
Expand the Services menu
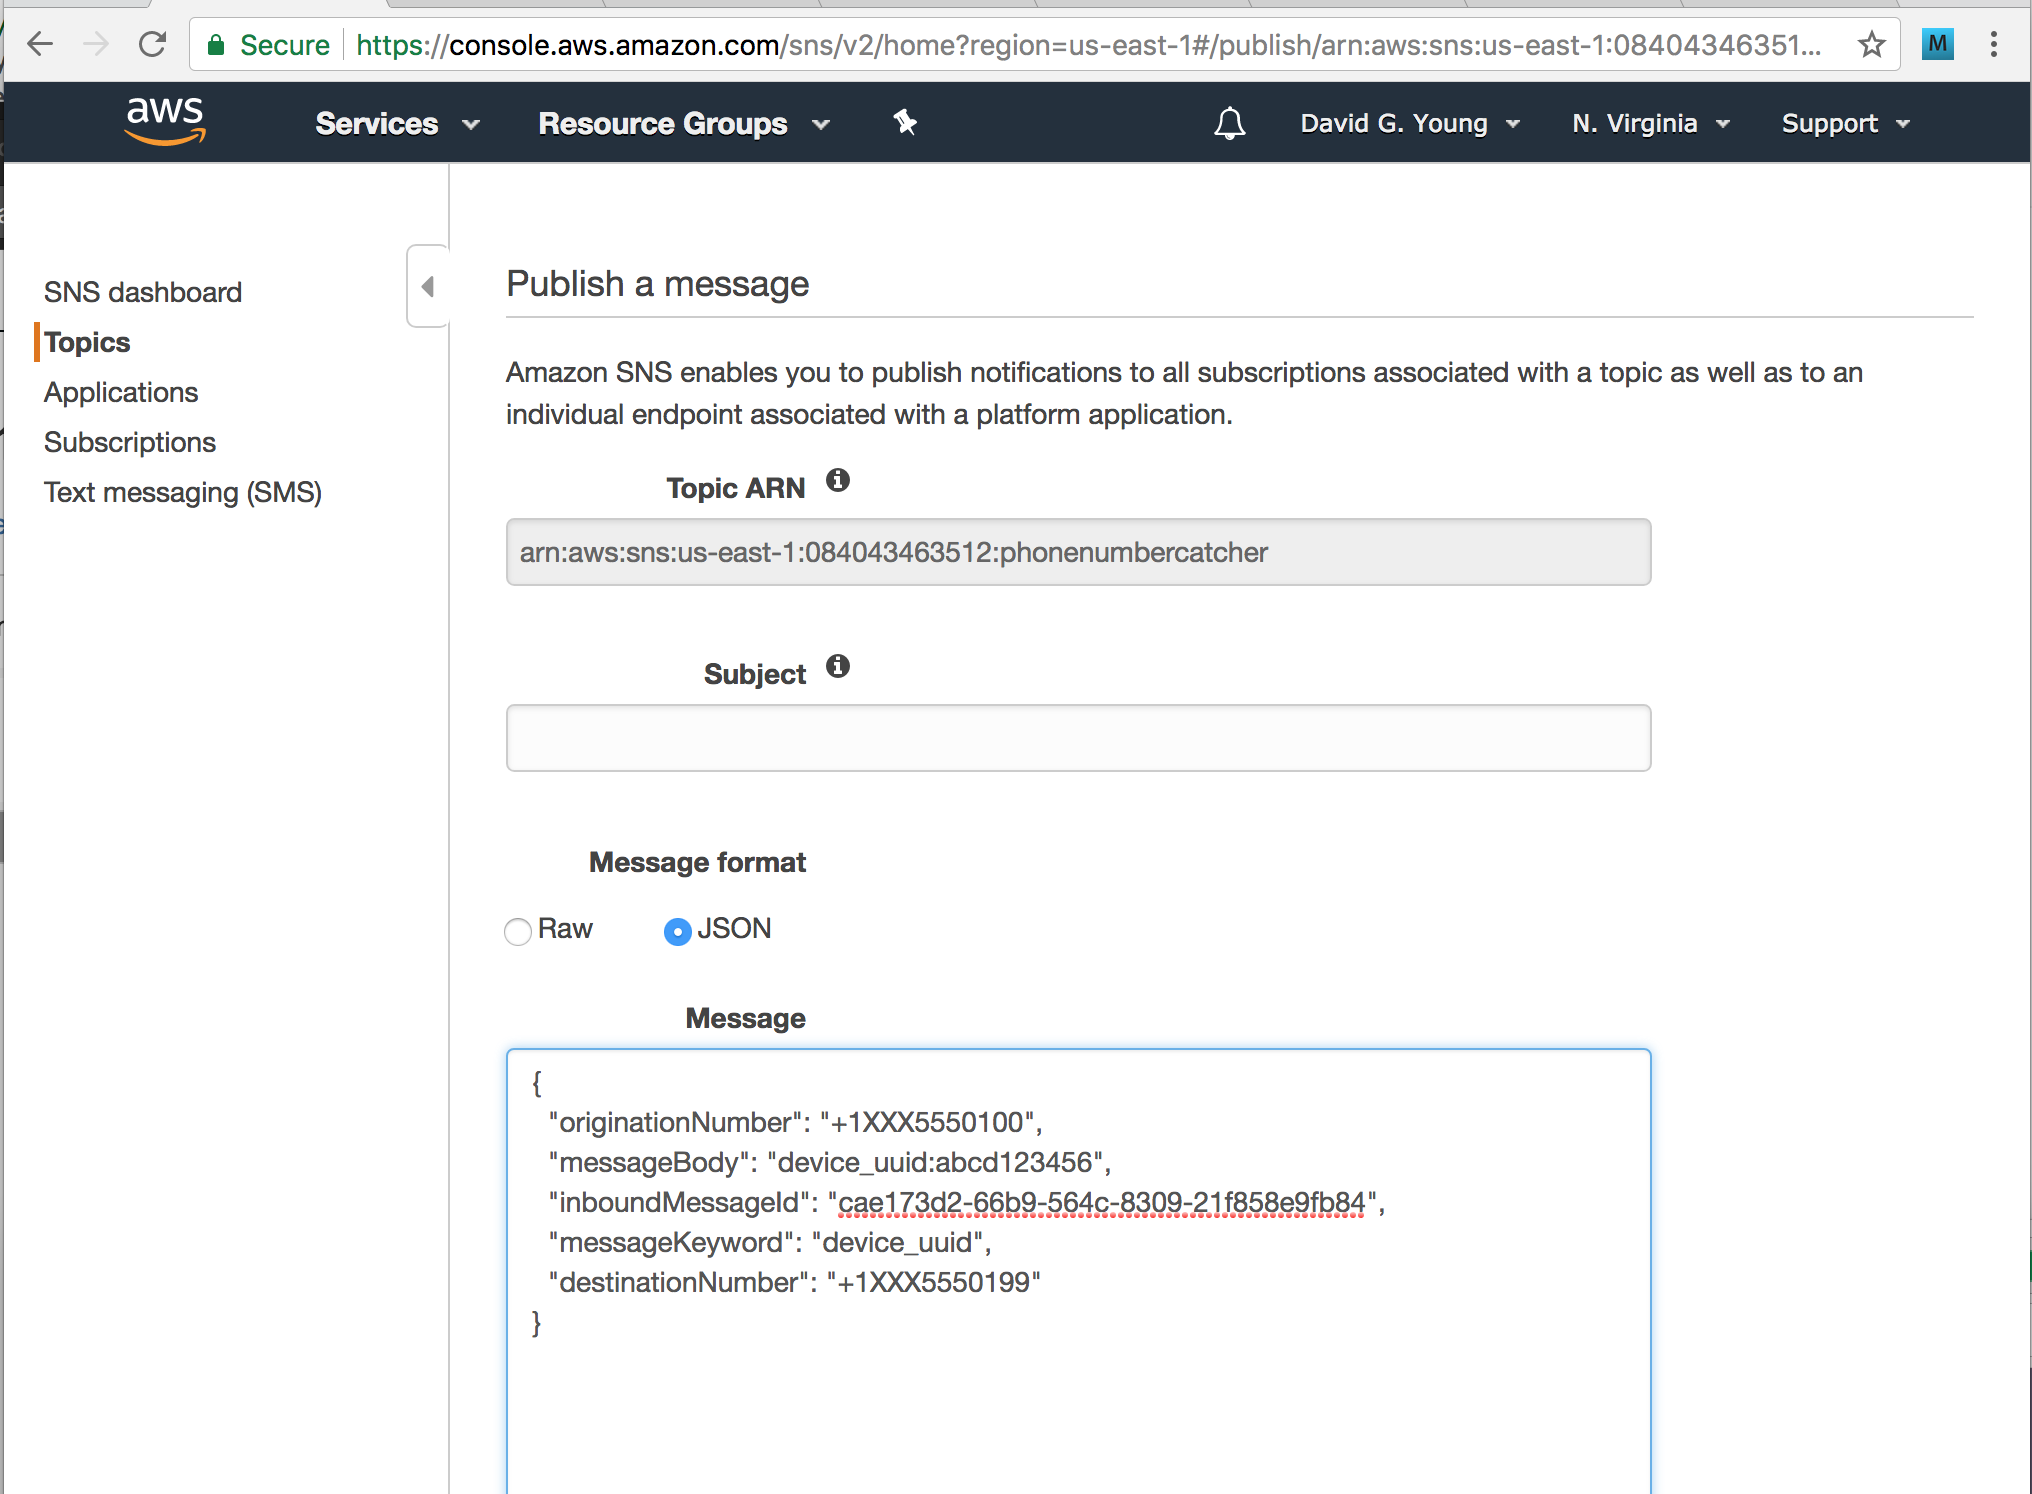coord(397,123)
